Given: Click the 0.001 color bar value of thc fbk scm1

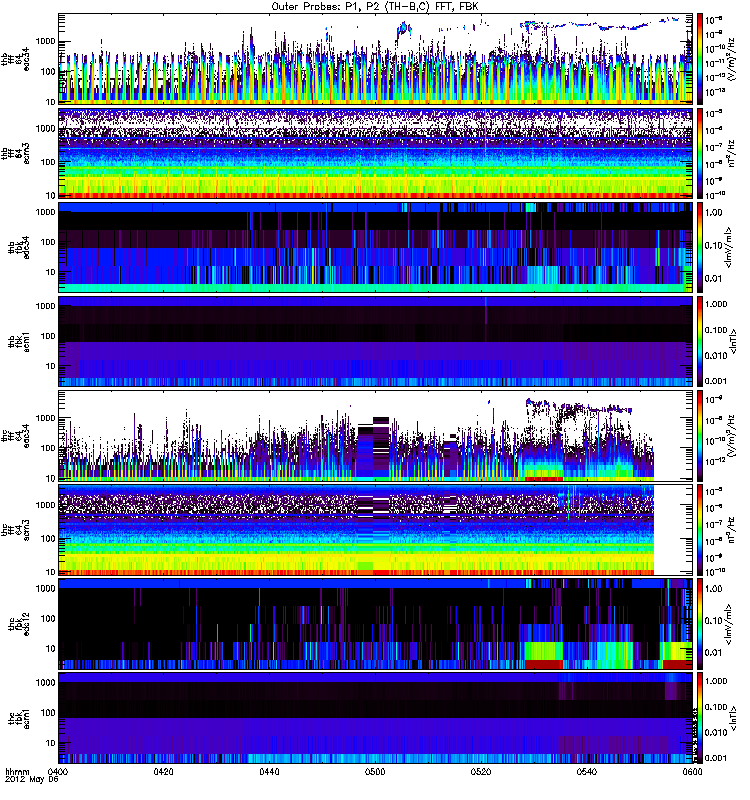Looking at the screenshot, I should (716, 758).
